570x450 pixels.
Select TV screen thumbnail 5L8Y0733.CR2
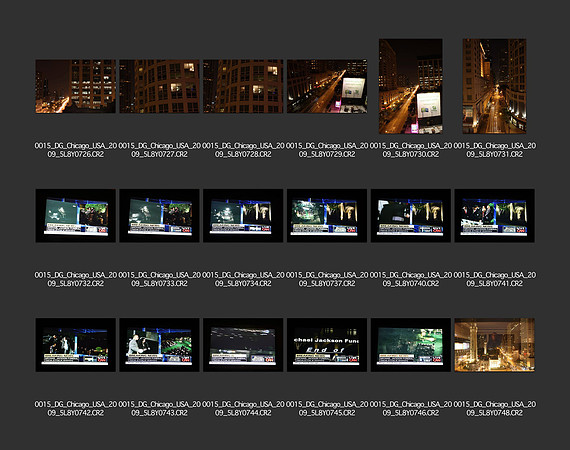(x=159, y=216)
